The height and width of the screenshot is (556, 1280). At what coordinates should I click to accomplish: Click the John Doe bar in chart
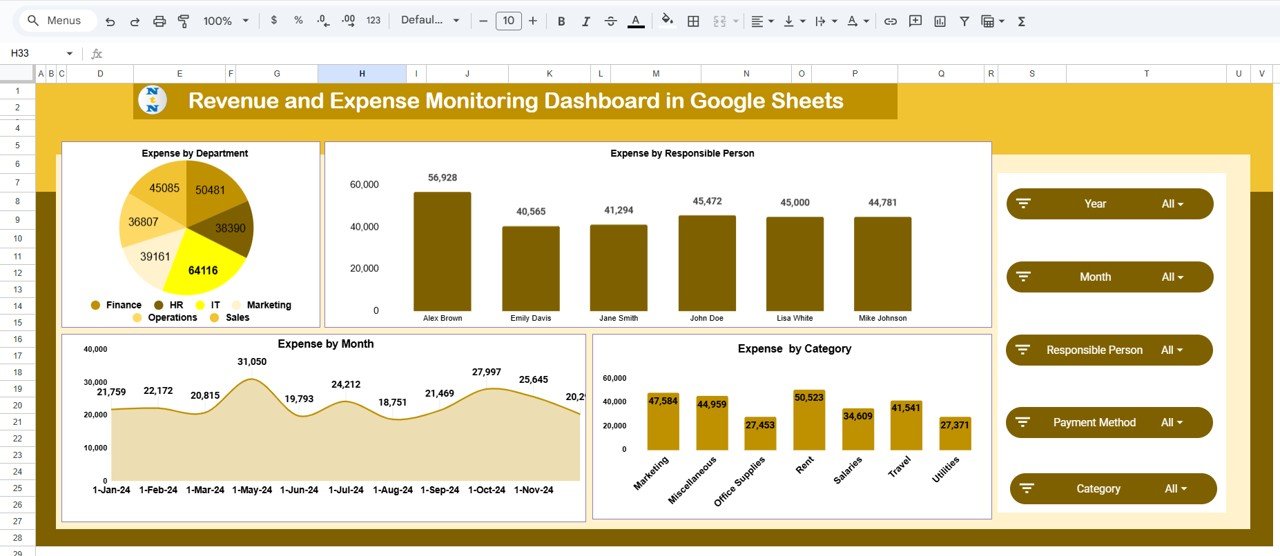(x=707, y=263)
